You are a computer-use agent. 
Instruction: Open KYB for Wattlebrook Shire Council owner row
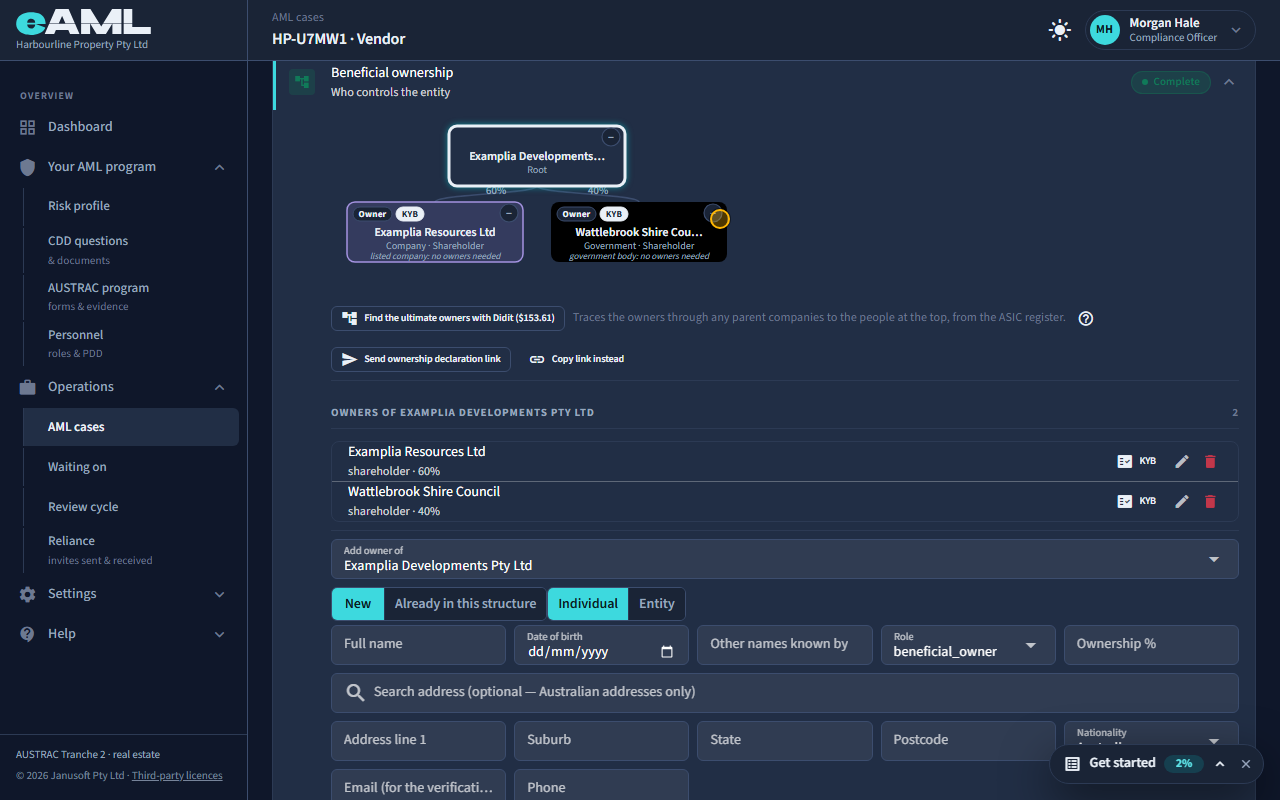tap(1137, 501)
